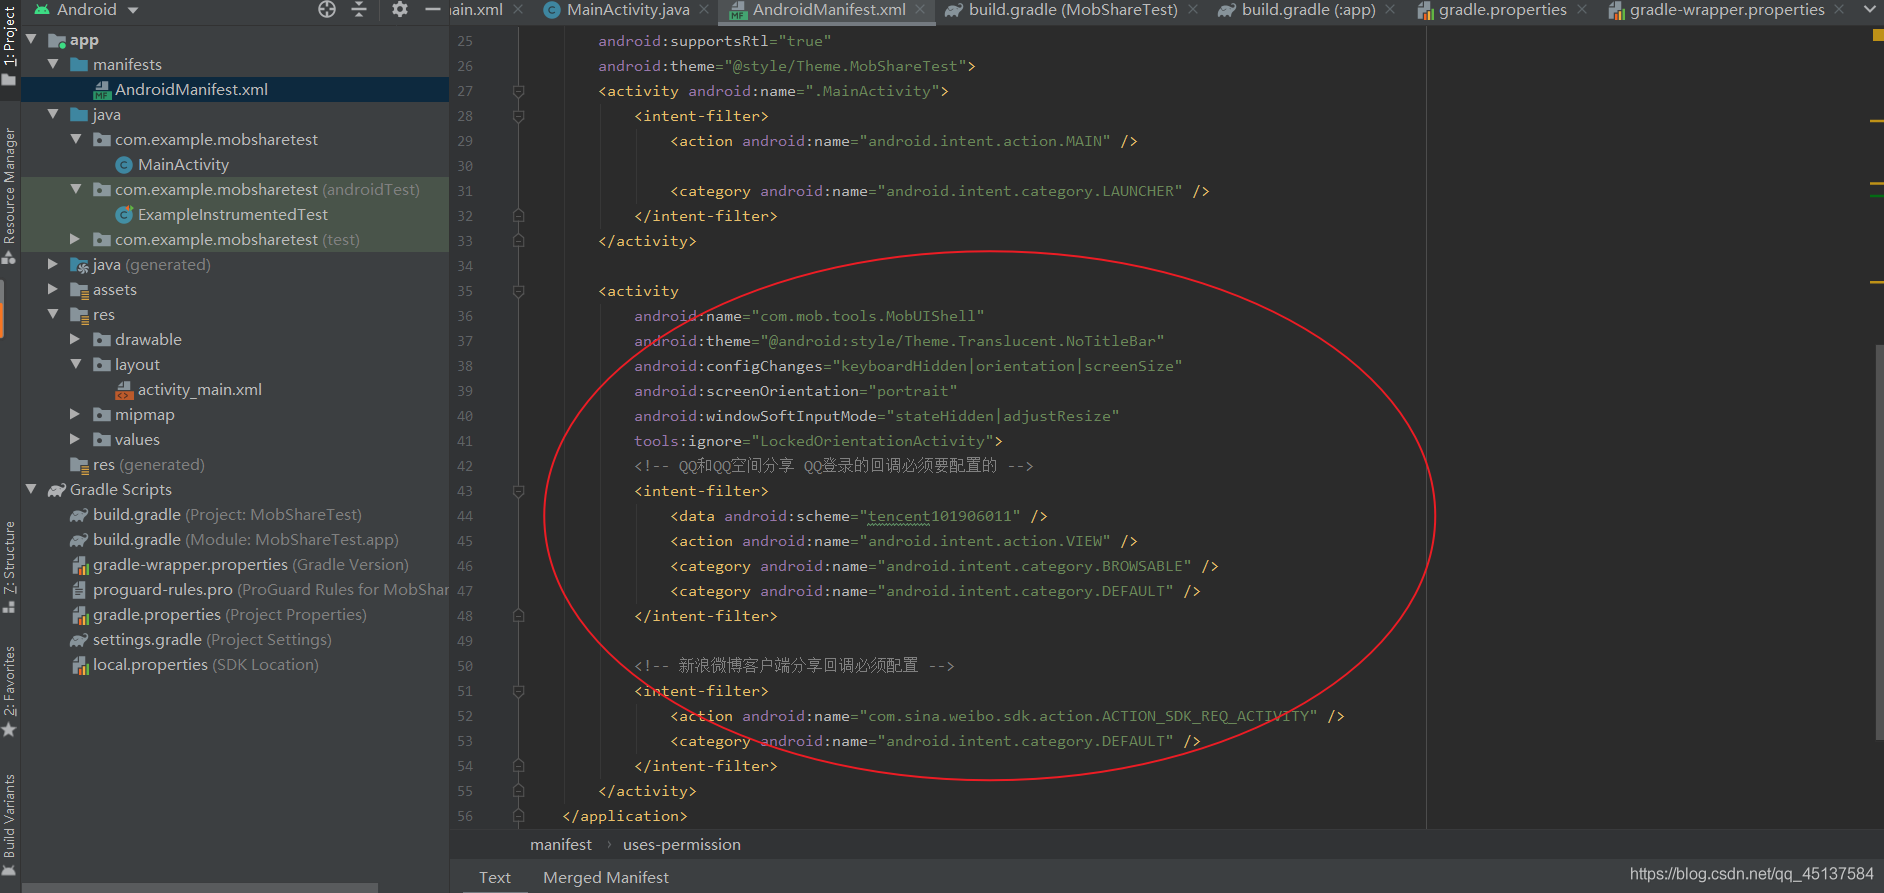Image resolution: width=1884 pixels, height=893 pixels.
Task: Click project panel horizontal scrollbar
Action: (x=200, y=887)
